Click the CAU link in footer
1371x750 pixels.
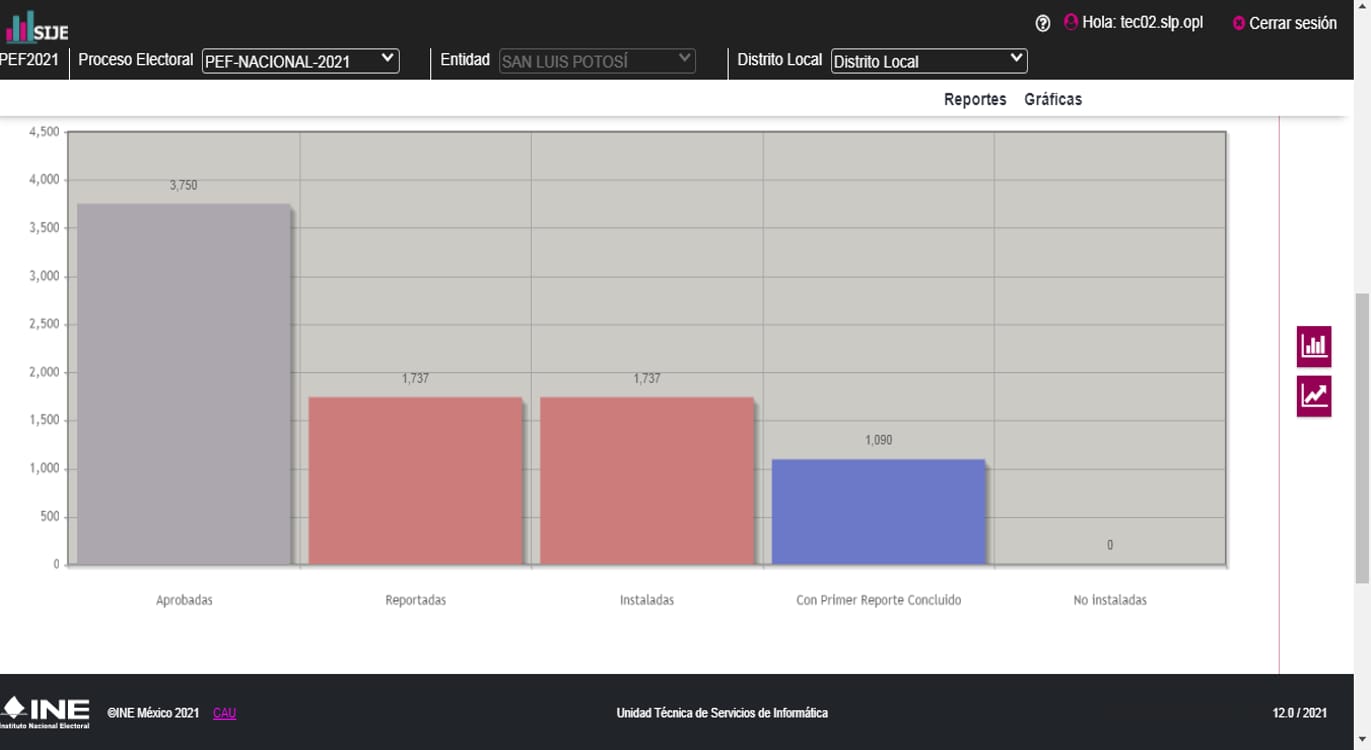[224, 713]
